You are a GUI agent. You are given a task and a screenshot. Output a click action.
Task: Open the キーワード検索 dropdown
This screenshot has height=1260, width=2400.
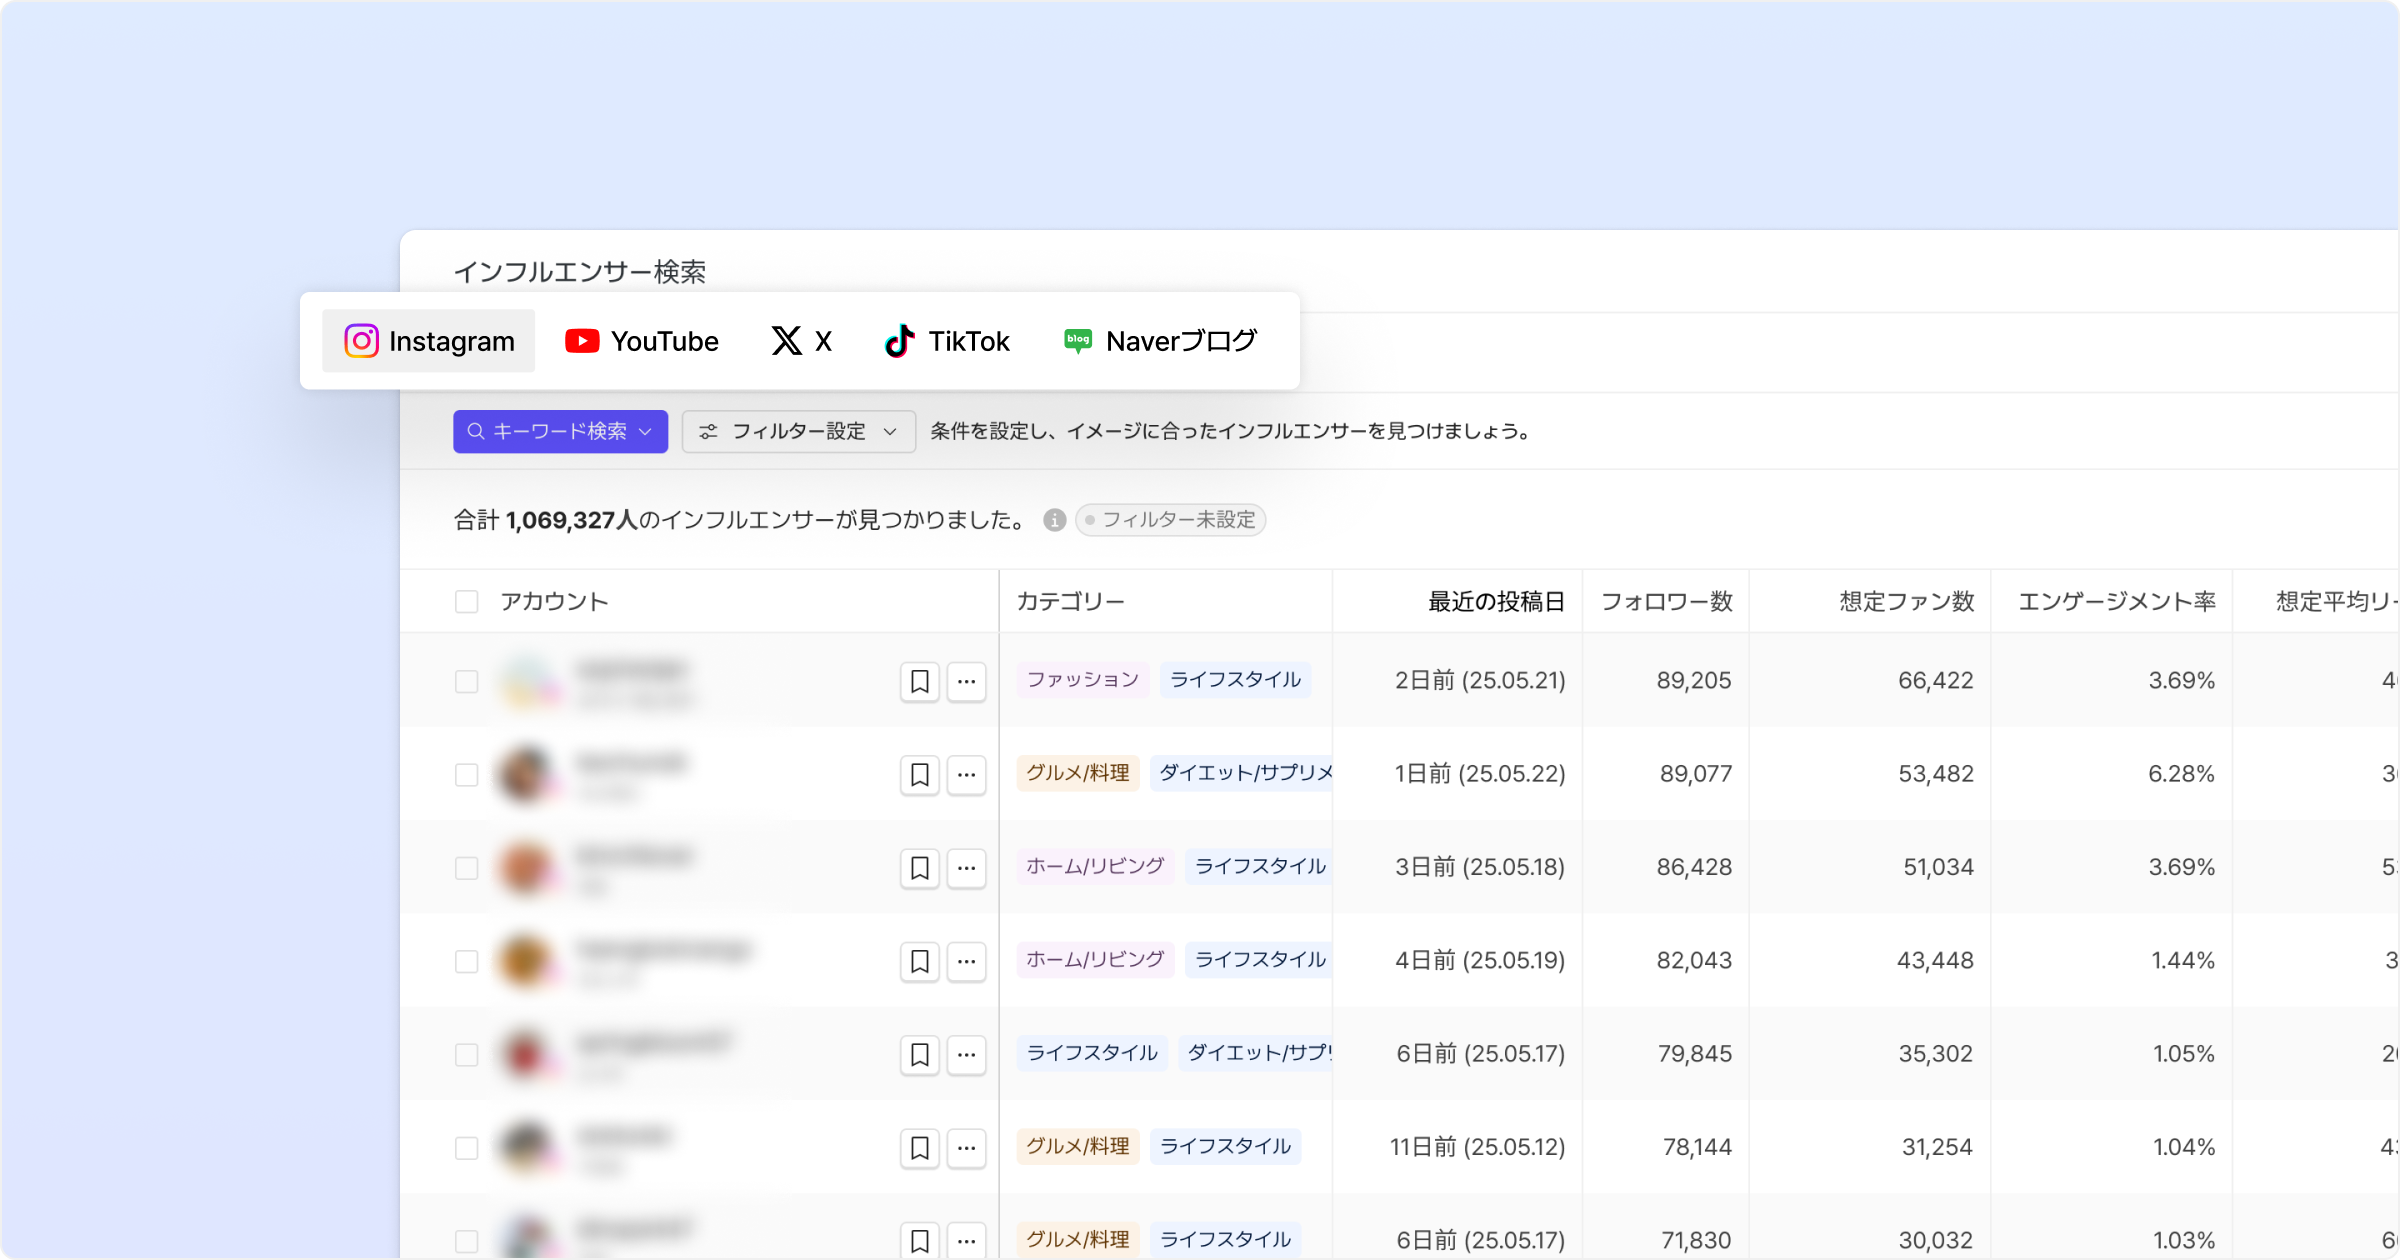point(560,431)
